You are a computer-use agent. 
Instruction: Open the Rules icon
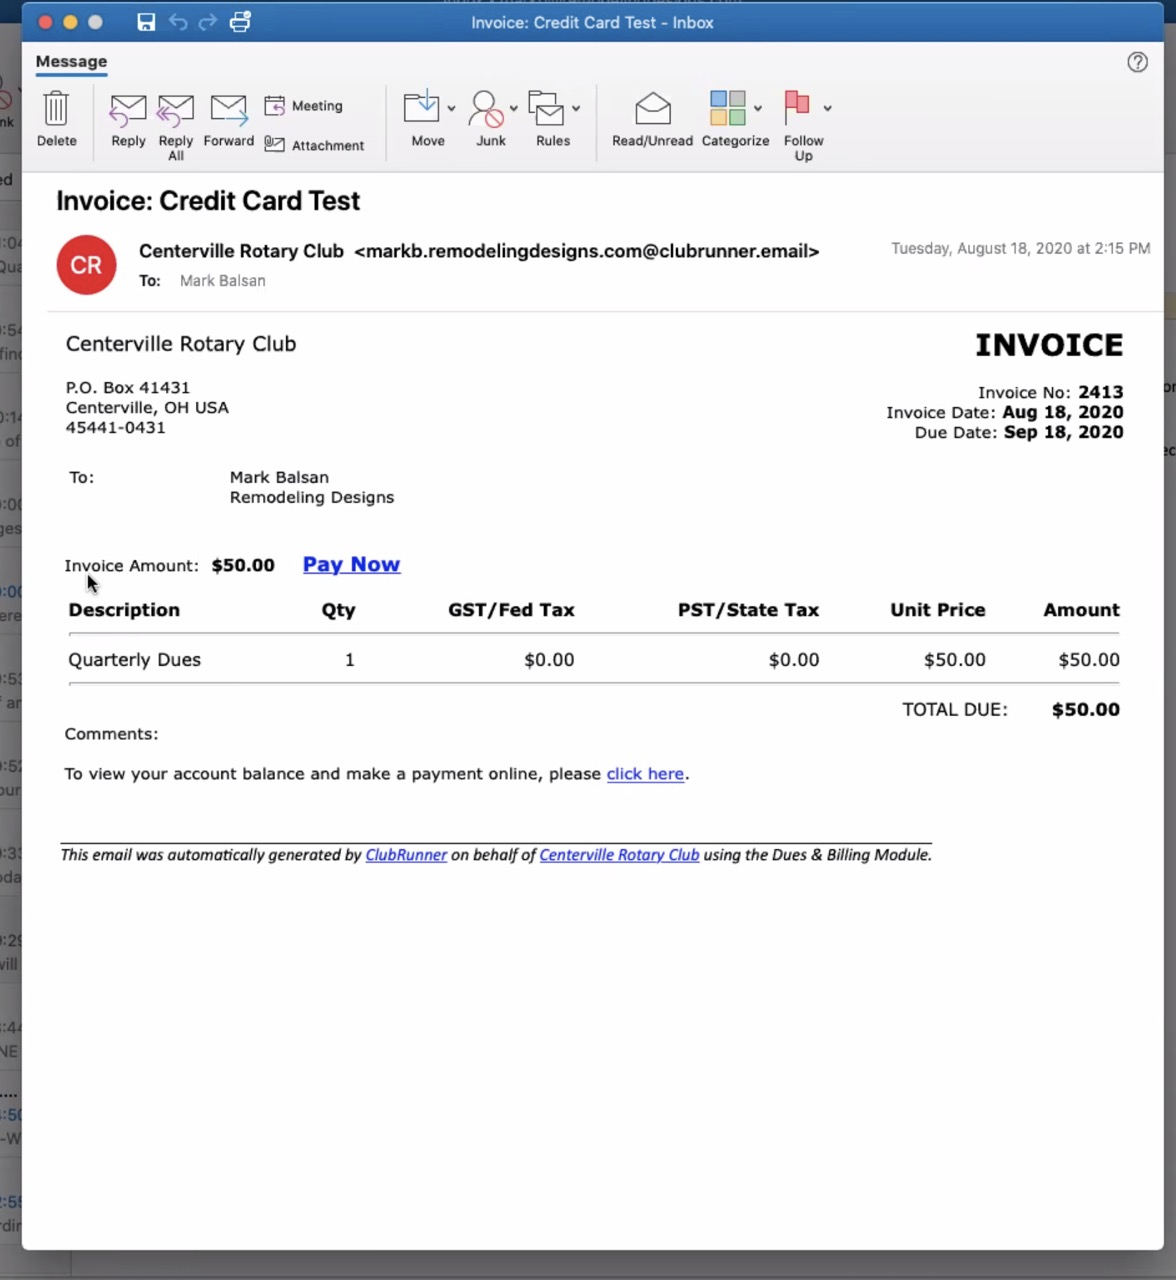pos(546,108)
